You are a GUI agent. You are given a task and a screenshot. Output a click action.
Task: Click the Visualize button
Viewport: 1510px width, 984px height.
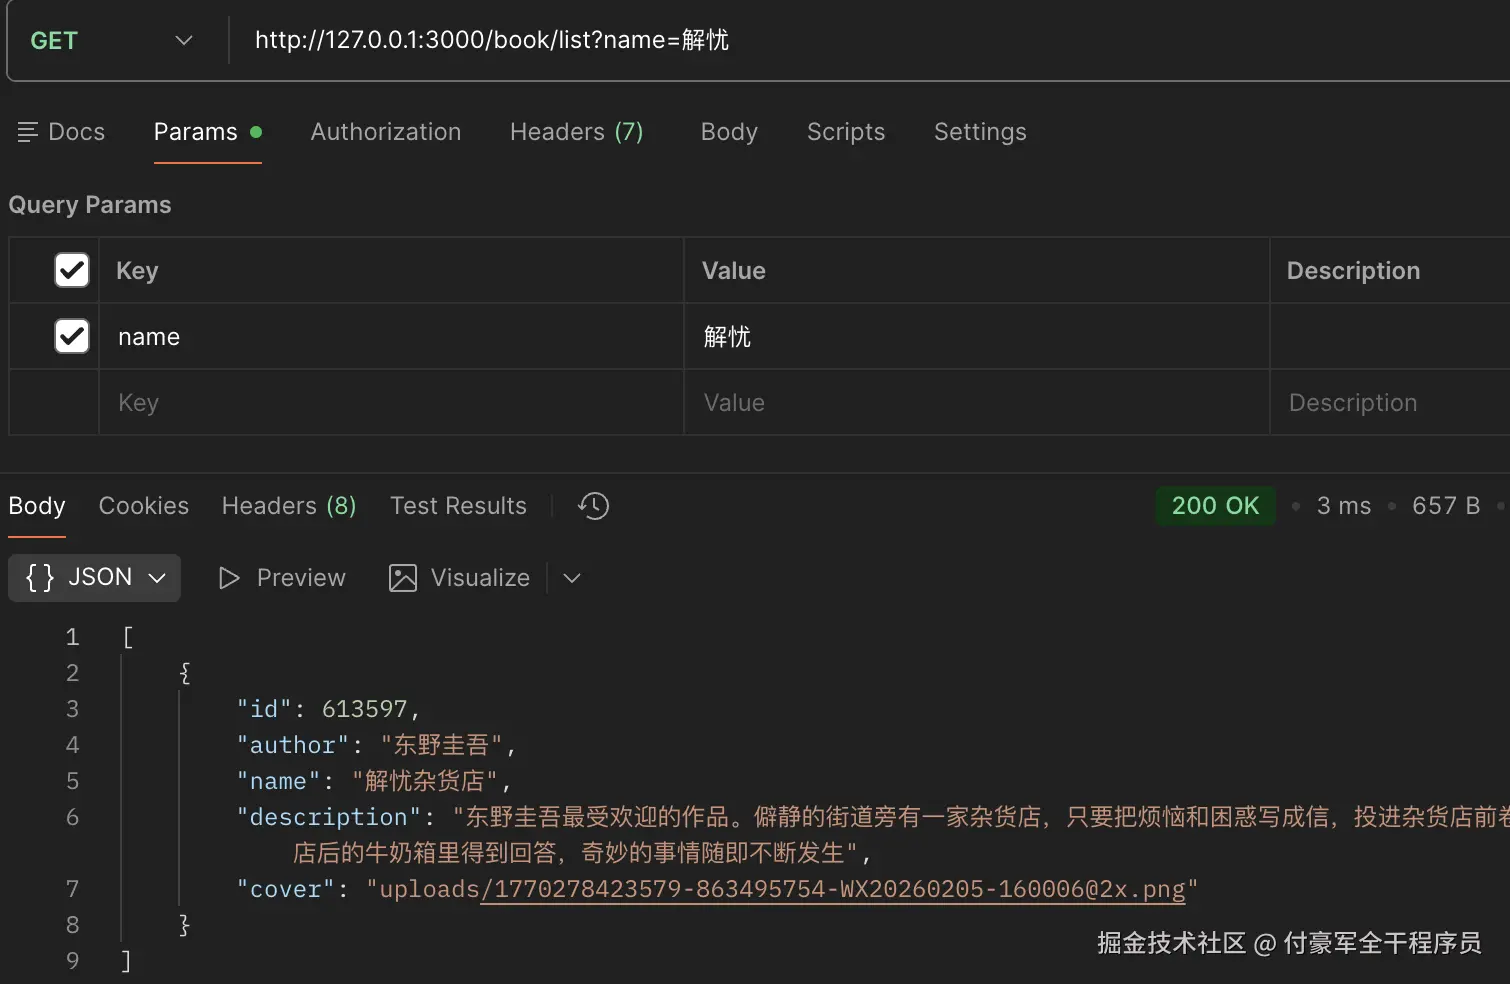(x=460, y=578)
